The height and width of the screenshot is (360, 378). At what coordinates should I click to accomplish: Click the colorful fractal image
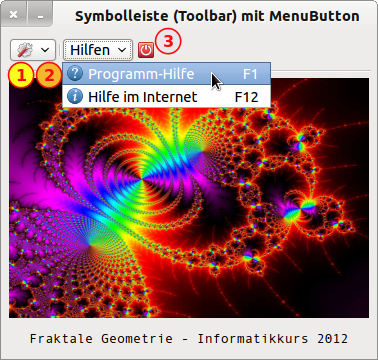pyautogui.click(x=189, y=198)
